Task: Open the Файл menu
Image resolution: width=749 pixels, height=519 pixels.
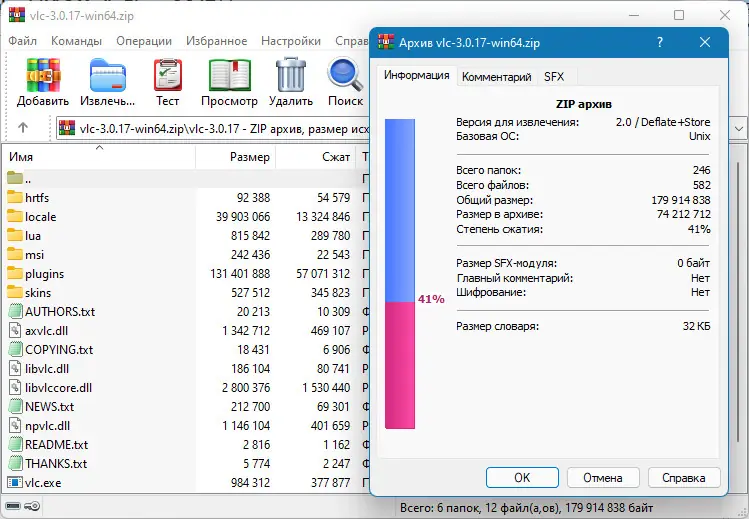Action: [22, 41]
